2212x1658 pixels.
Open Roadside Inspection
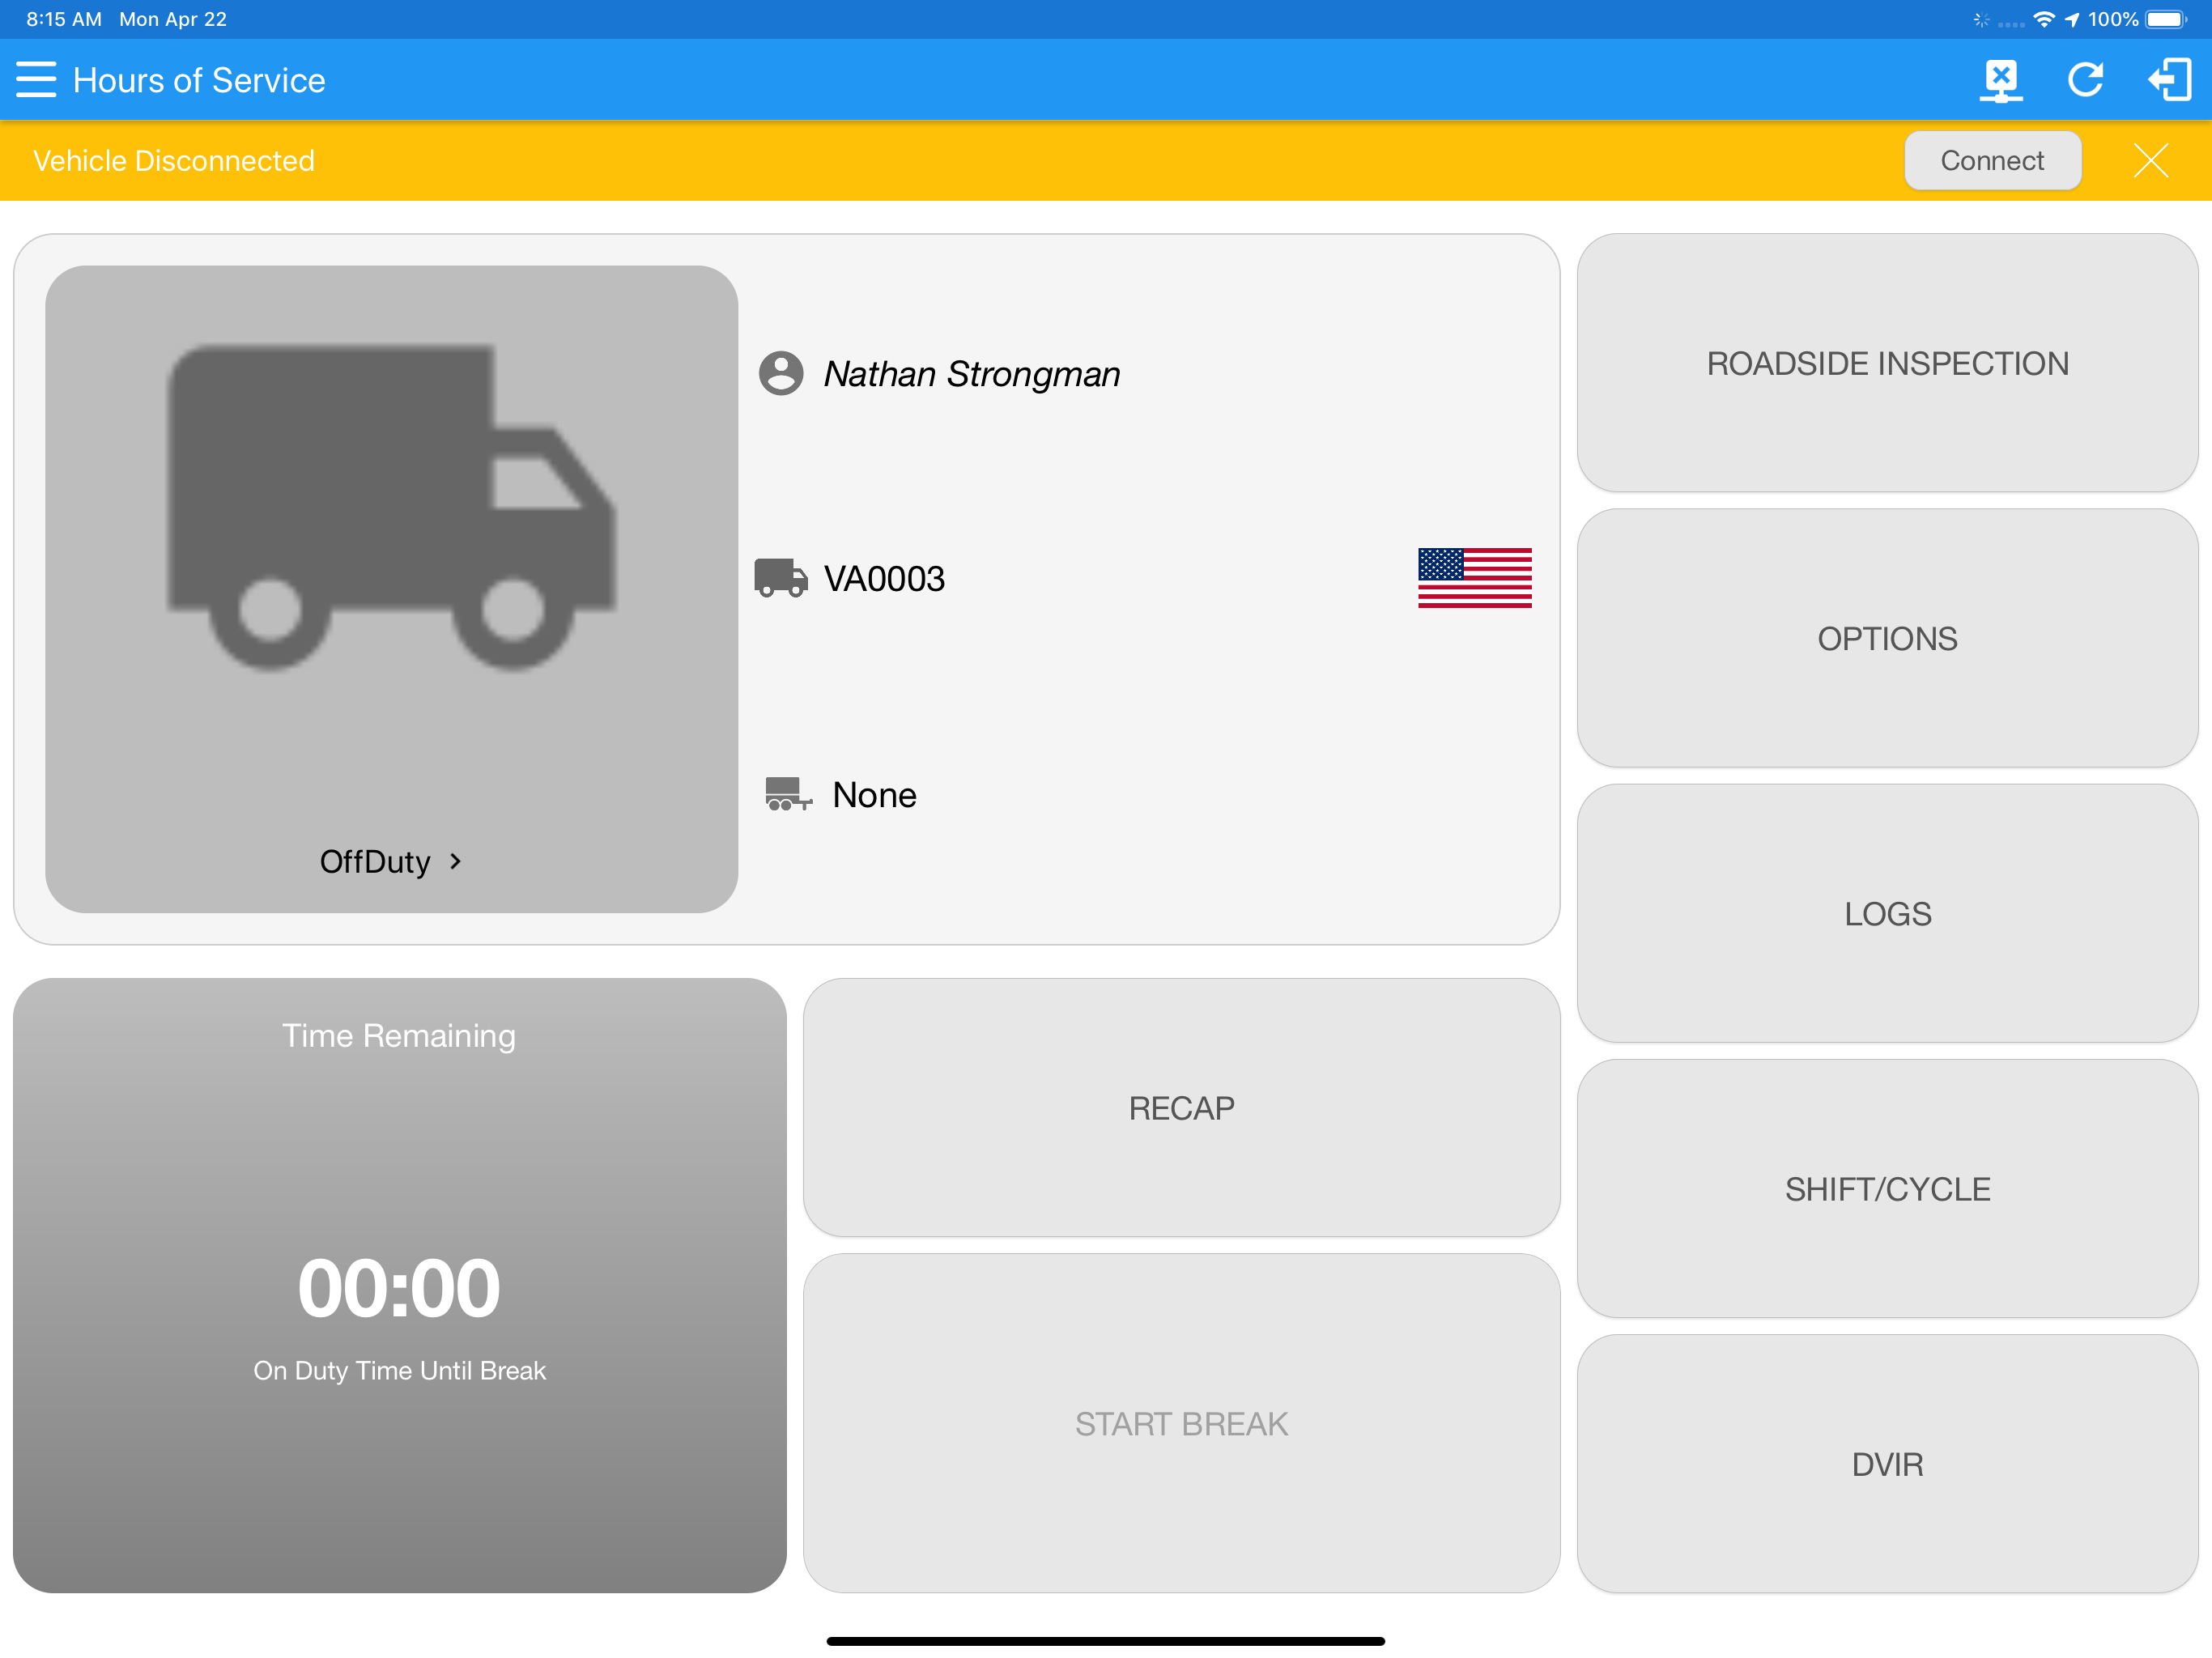[1887, 363]
